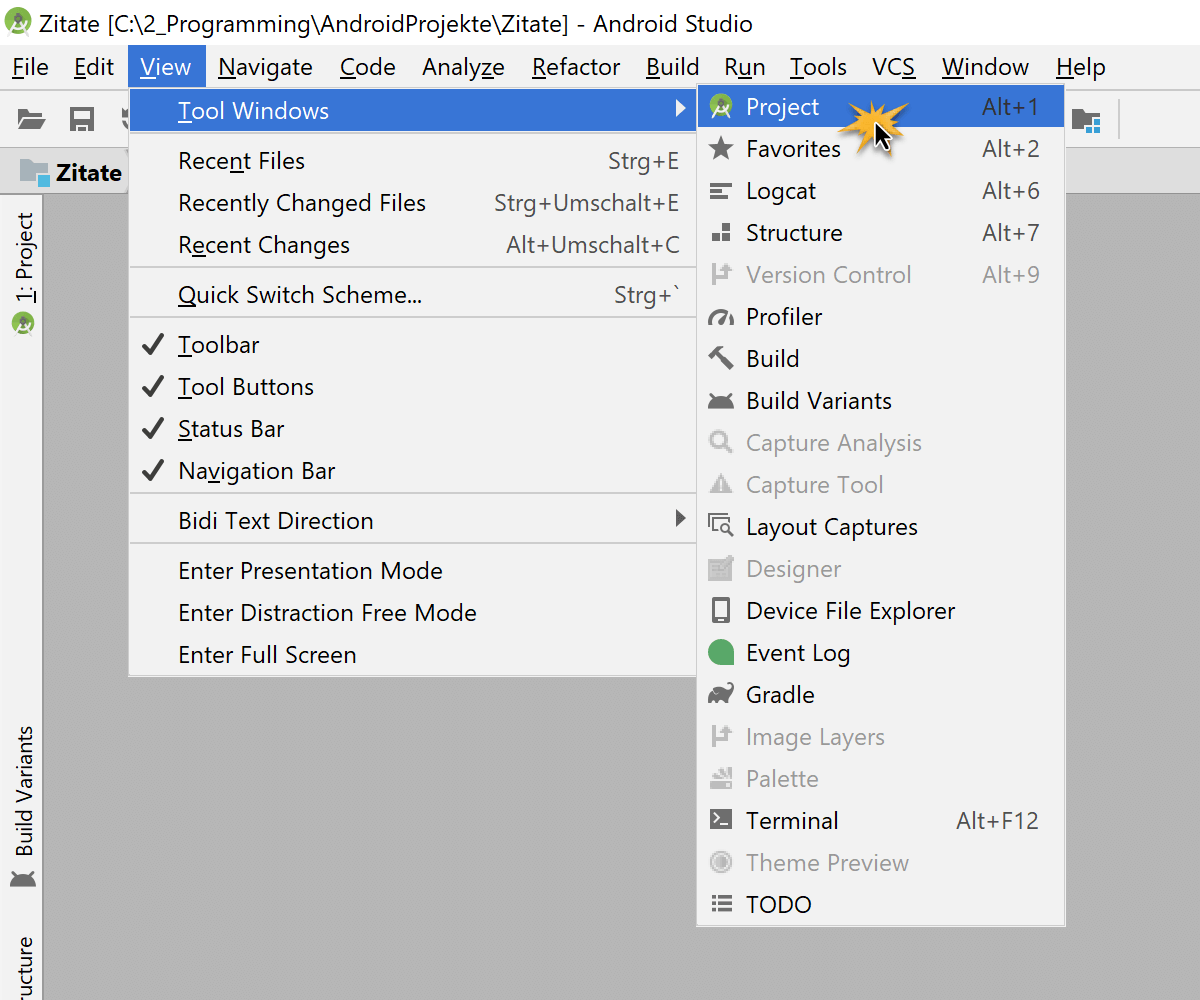Image resolution: width=1200 pixels, height=1000 pixels.
Task: Open the Tools menu
Action: [818, 67]
